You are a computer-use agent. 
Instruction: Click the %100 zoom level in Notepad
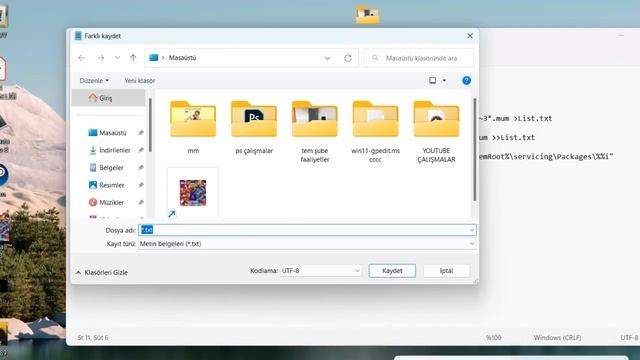[x=493, y=338]
